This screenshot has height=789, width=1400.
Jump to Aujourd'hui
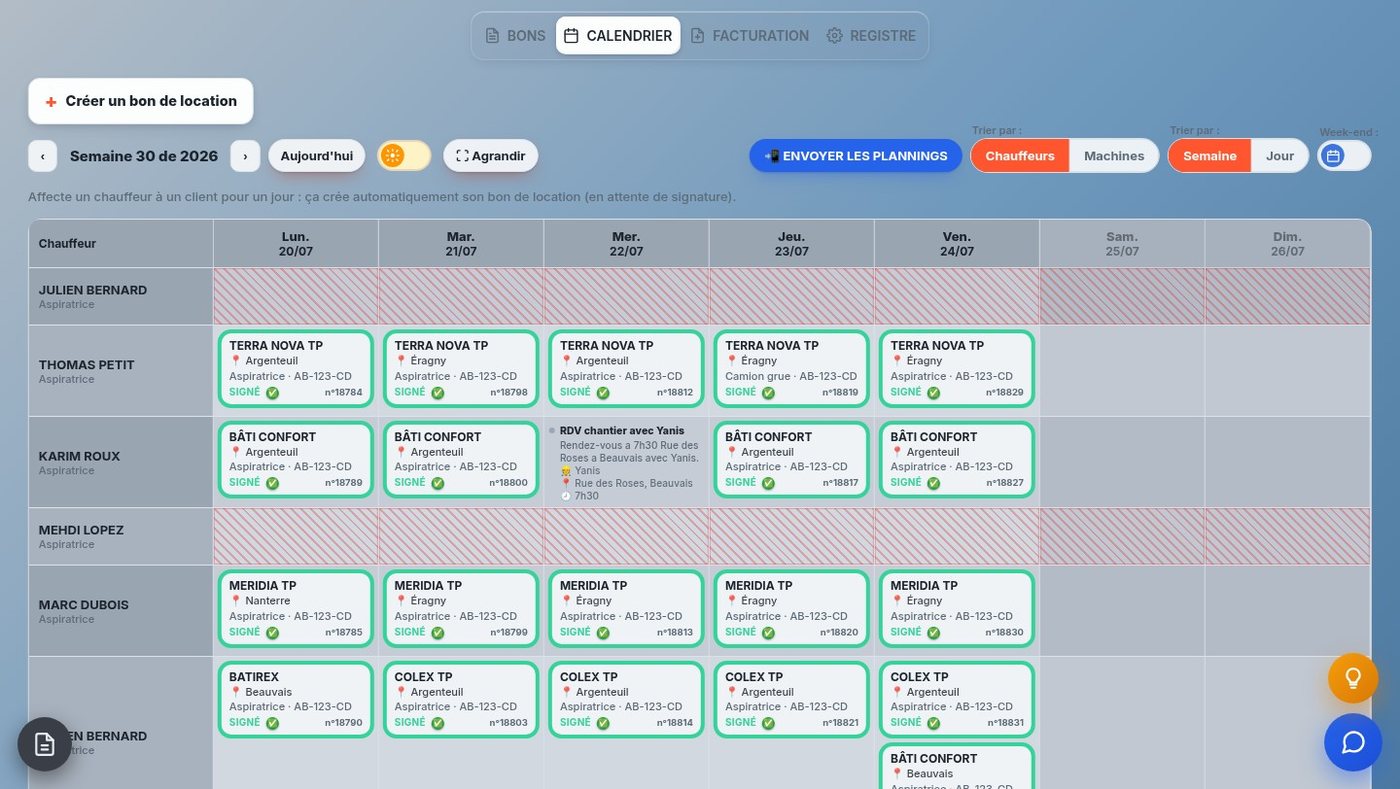[x=316, y=156]
